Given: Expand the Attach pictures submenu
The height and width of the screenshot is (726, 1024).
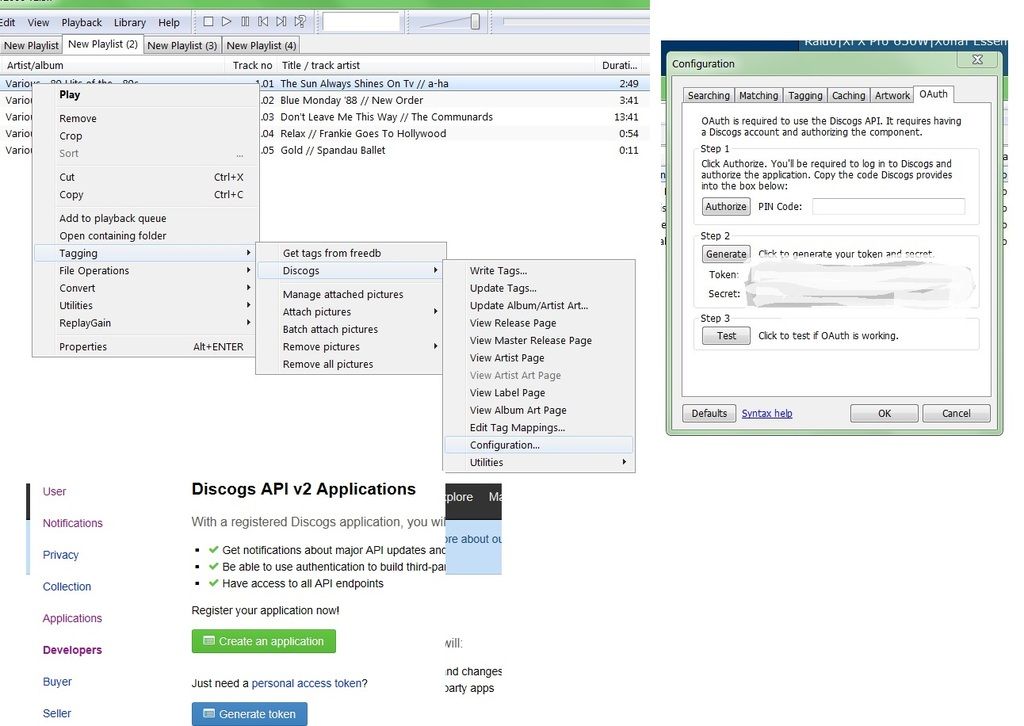Looking at the screenshot, I should (x=351, y=312).
